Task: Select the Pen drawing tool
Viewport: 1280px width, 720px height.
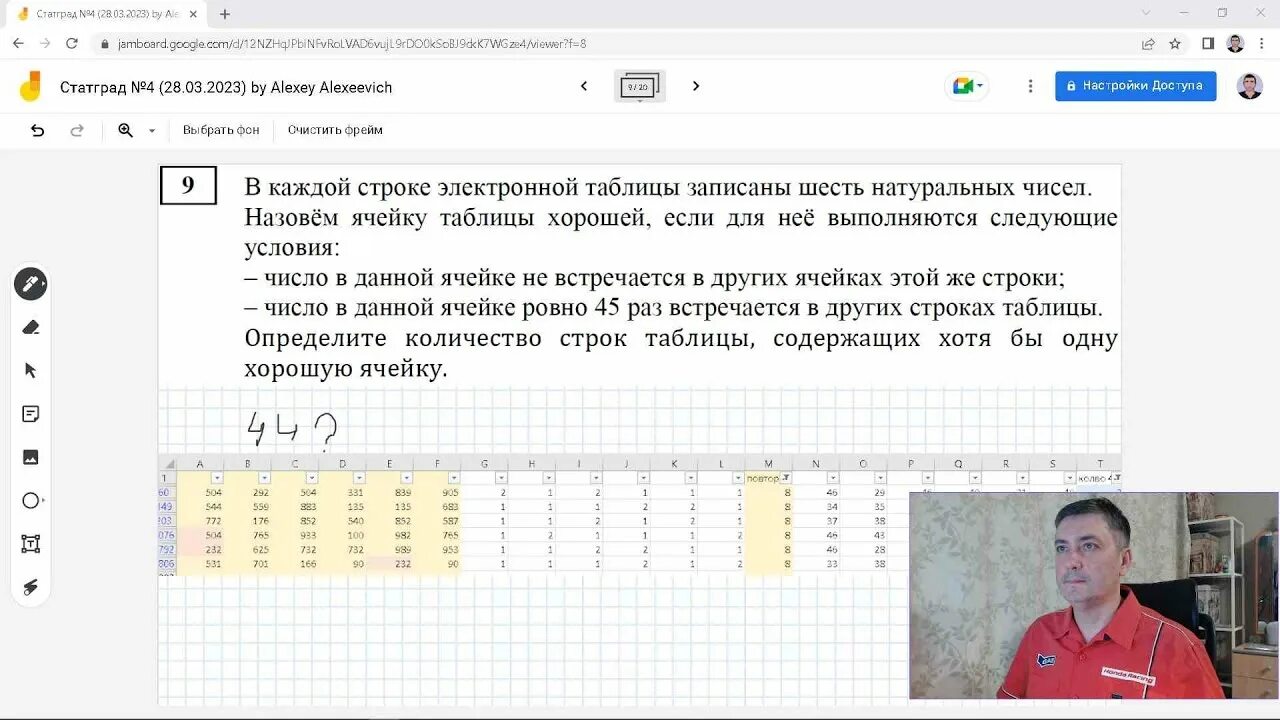Action: 31,284
